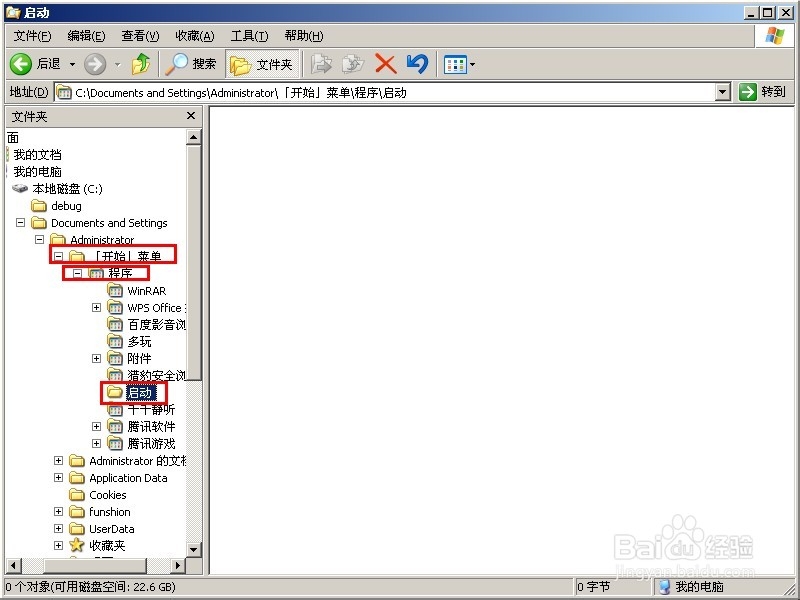Select 我的文档 in the tree

pos(37,155)
